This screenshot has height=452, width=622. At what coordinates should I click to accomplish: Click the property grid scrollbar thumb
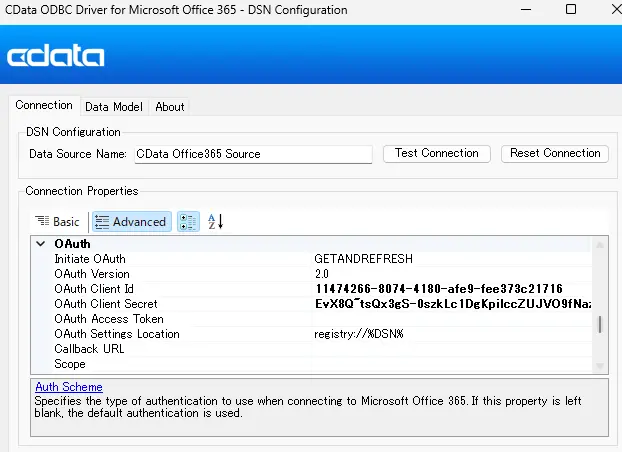tap(600, 324)
